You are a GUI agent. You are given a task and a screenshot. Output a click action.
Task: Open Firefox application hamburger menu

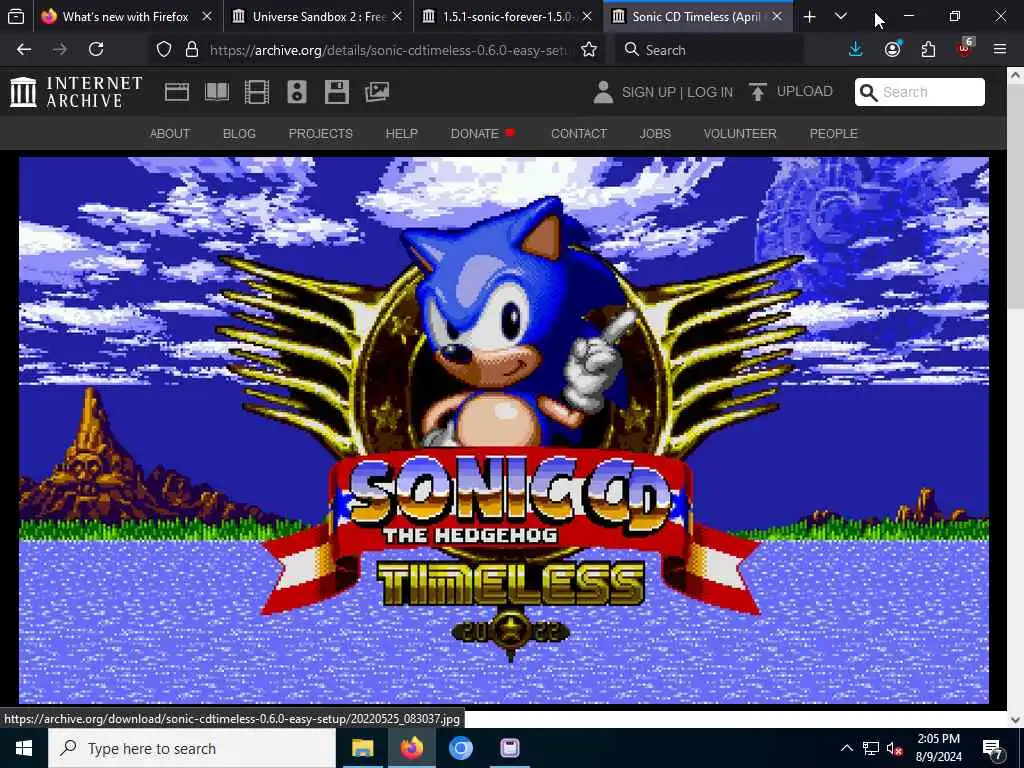[999, 50]
